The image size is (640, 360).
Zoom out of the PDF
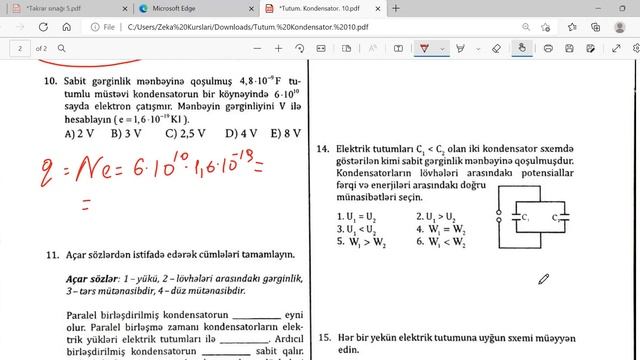pyautogui.click(x=257, y=49)
